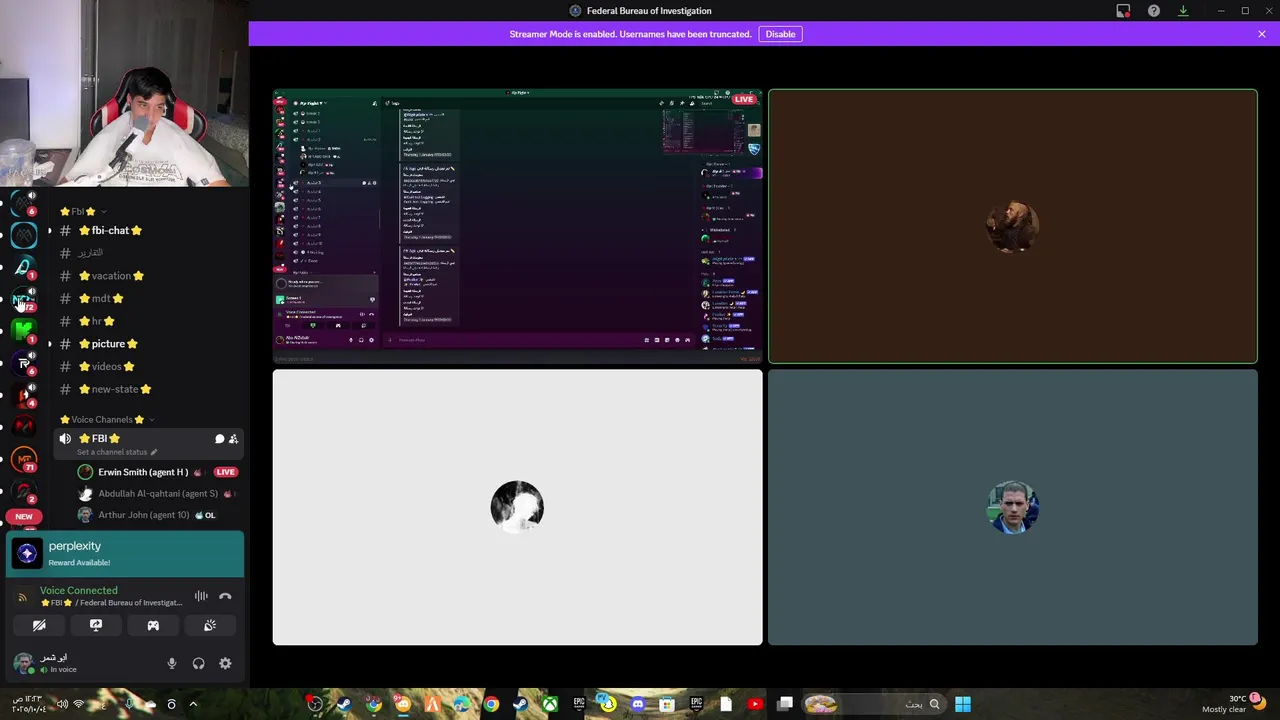
Task: Focus the live screen share stream tile
Action: pyautogui.click(x=517, y=227)
